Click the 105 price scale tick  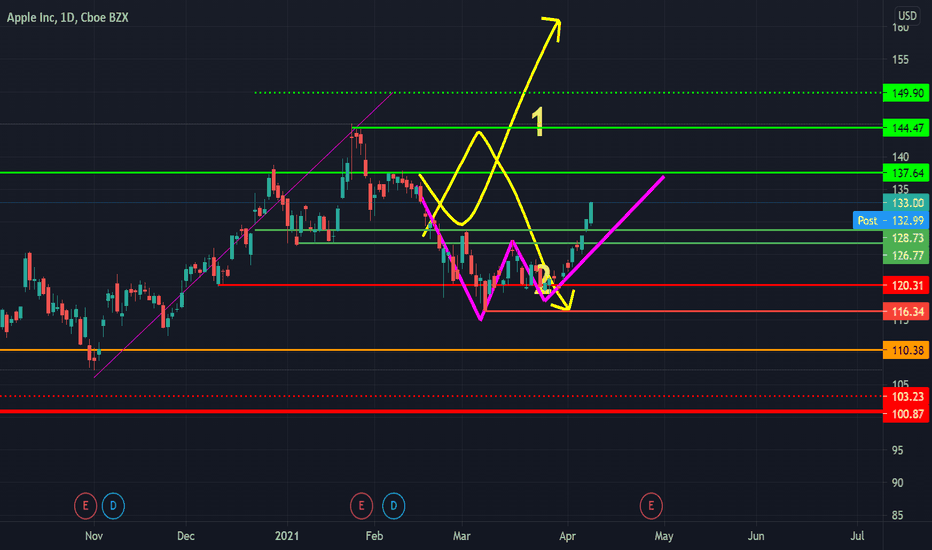(900, 384)
